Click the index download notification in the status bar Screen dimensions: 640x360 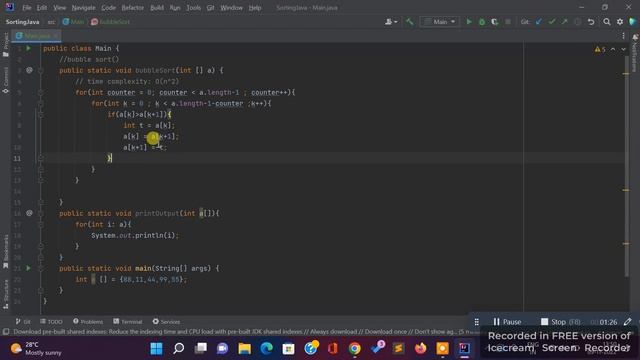coord(241,332)
